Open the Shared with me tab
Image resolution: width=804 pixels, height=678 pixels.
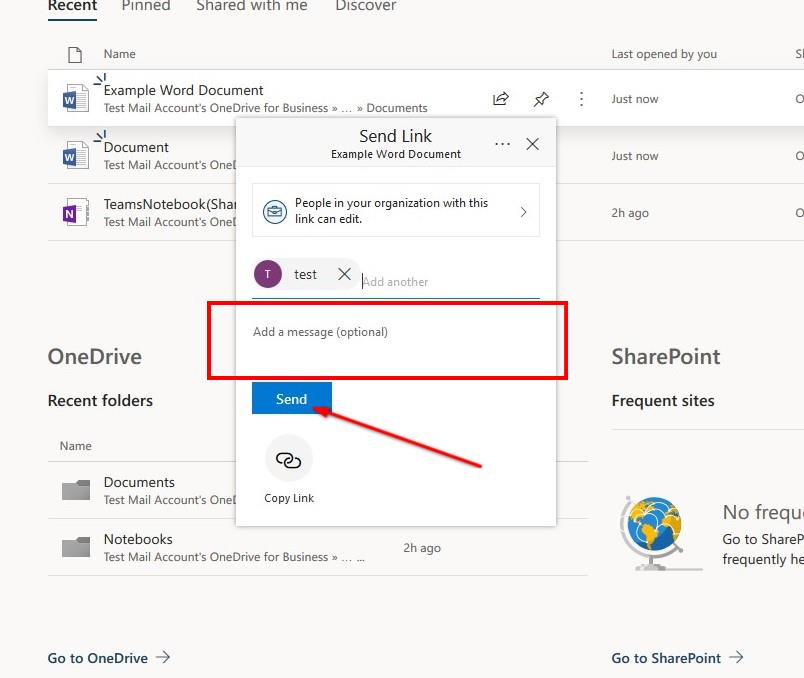pos(252,6)
